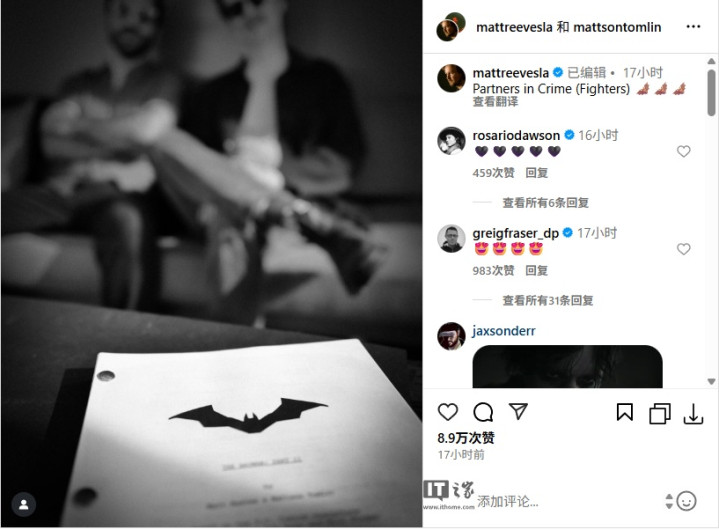Viewport: 719px width, 530px height.
Task: Reply to greigfraser_dp's comment
Action: click(536, 271)
